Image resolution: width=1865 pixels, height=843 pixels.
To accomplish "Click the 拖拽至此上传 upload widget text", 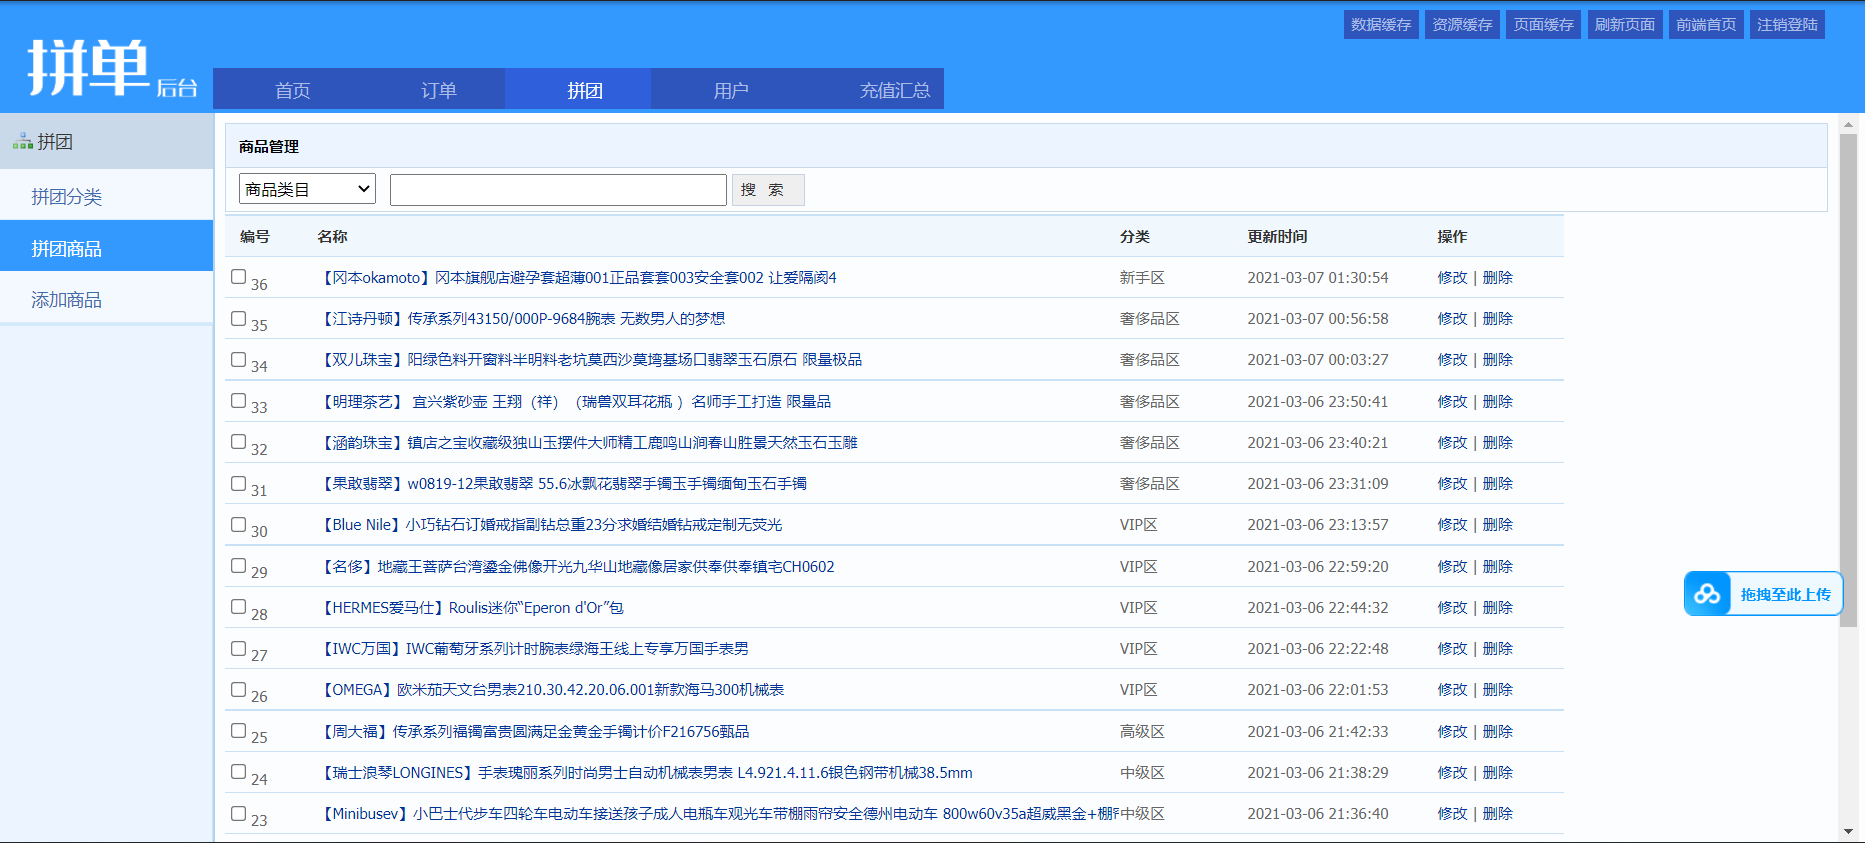I will (1785, 594).
